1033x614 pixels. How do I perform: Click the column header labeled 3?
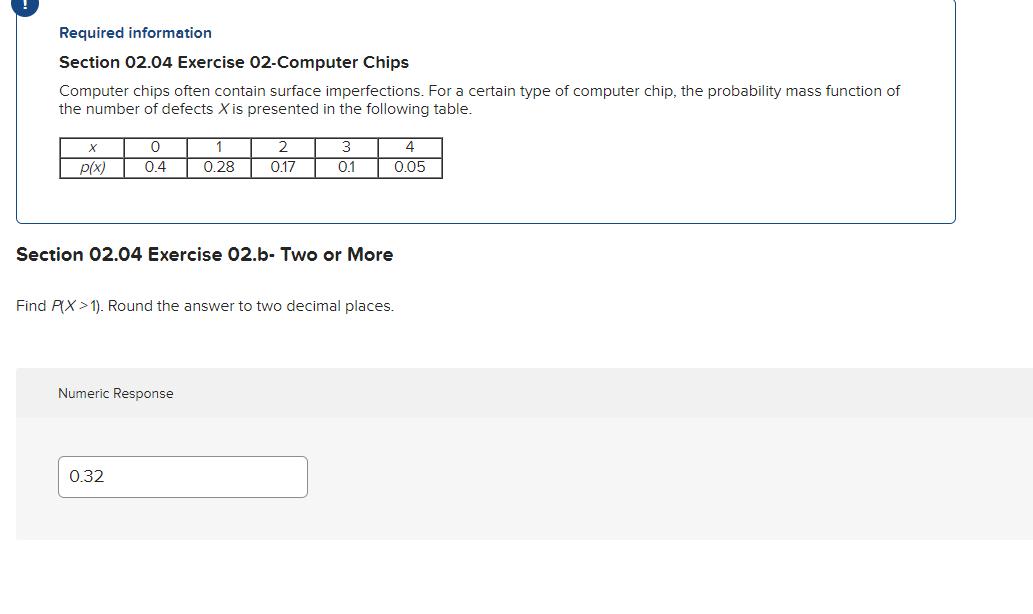[346, 147]
